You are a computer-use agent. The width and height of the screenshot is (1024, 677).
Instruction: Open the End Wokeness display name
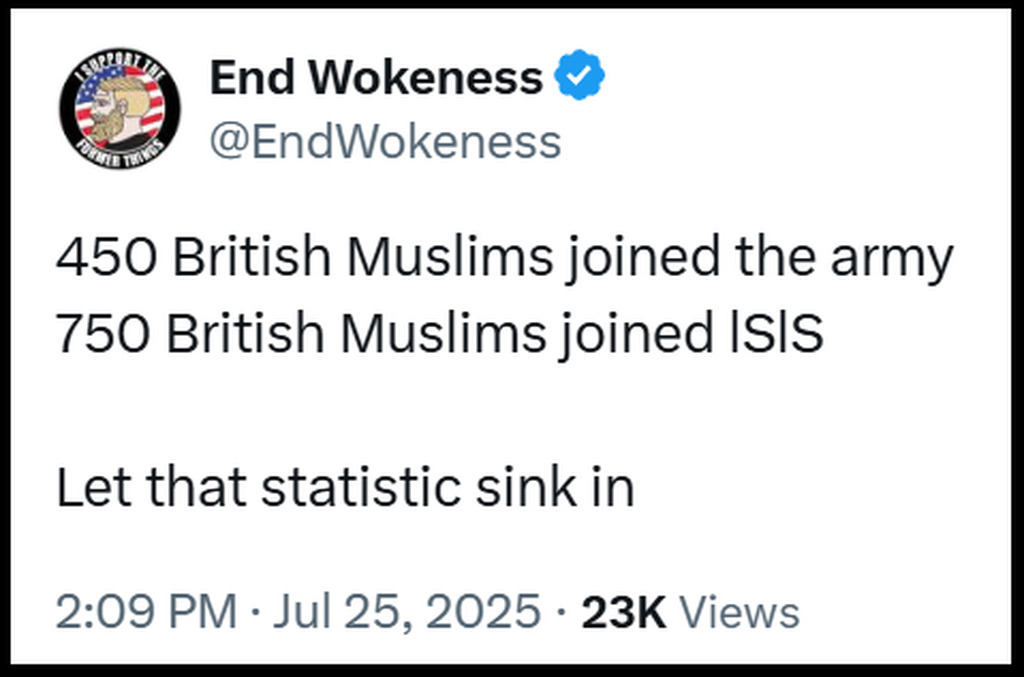[376, 78]
